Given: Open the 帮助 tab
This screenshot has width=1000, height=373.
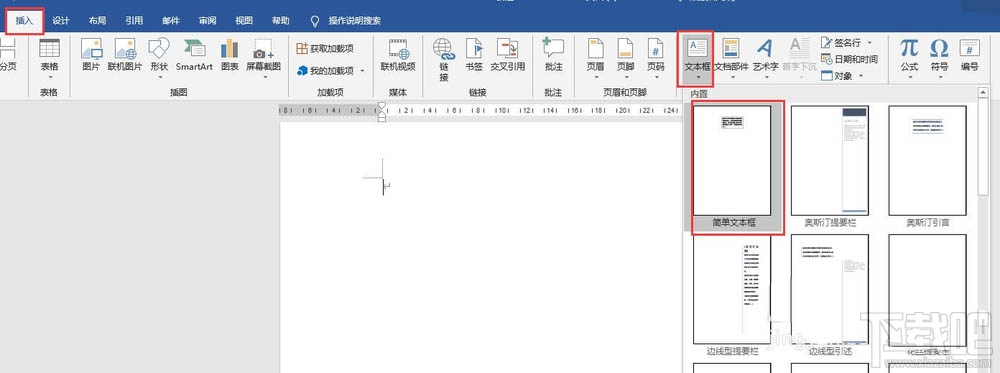Looking at the screenshot, I should 281,20.
